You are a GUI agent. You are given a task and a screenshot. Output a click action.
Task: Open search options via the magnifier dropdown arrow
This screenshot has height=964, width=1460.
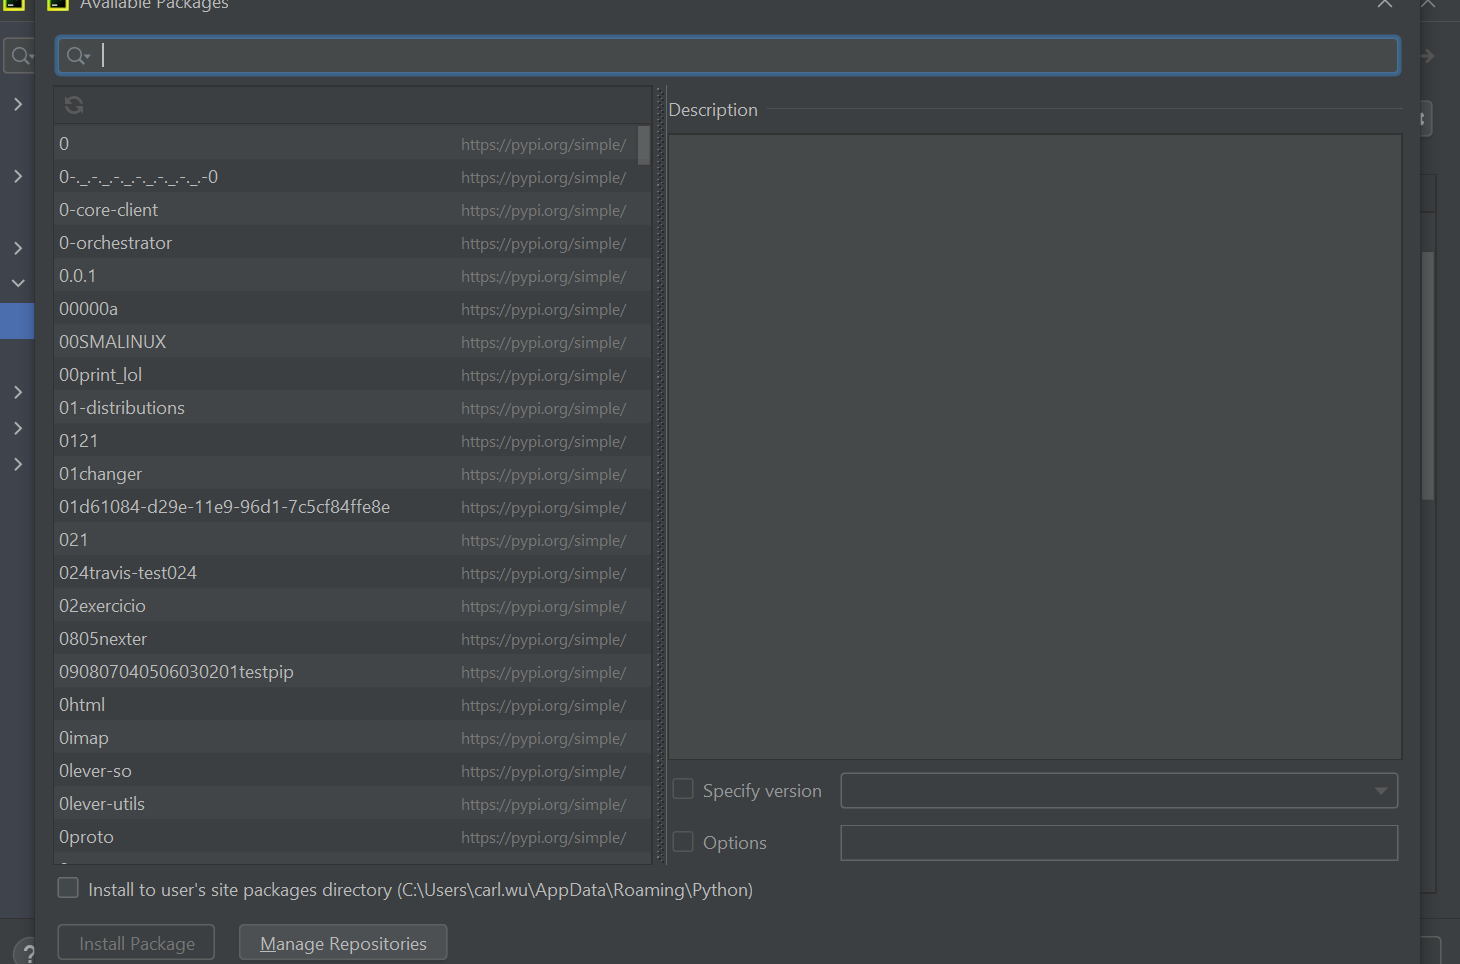tap(89, 58)
